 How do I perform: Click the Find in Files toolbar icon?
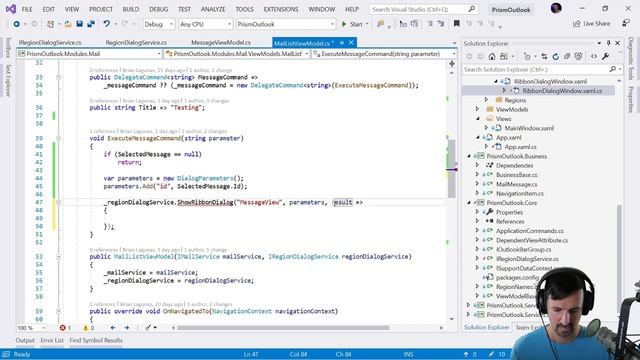pyautogui.click(x=380, y=24)
